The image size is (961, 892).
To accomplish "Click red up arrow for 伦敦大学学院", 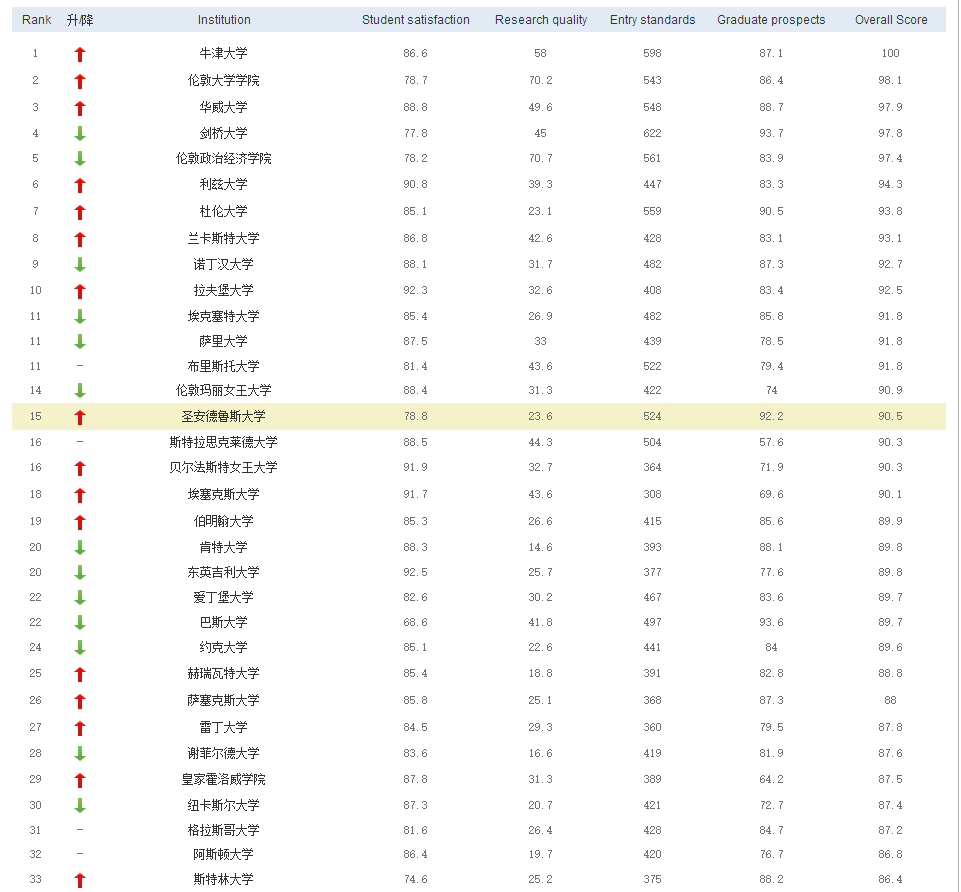I will click(80, 81).
